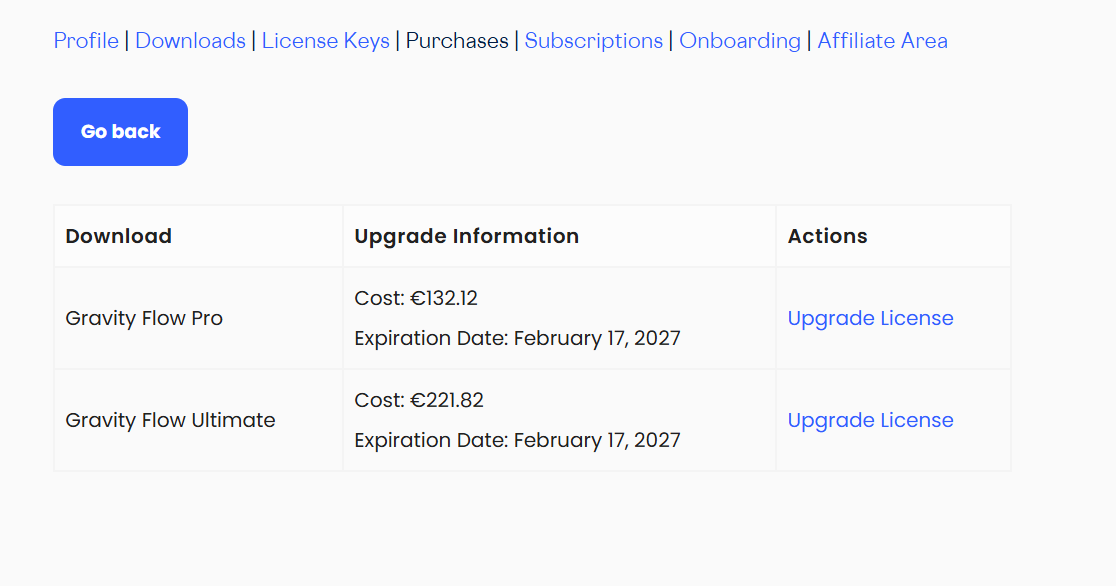
Task: Select the Gravity Flow Pro product name
Action: 144,318
